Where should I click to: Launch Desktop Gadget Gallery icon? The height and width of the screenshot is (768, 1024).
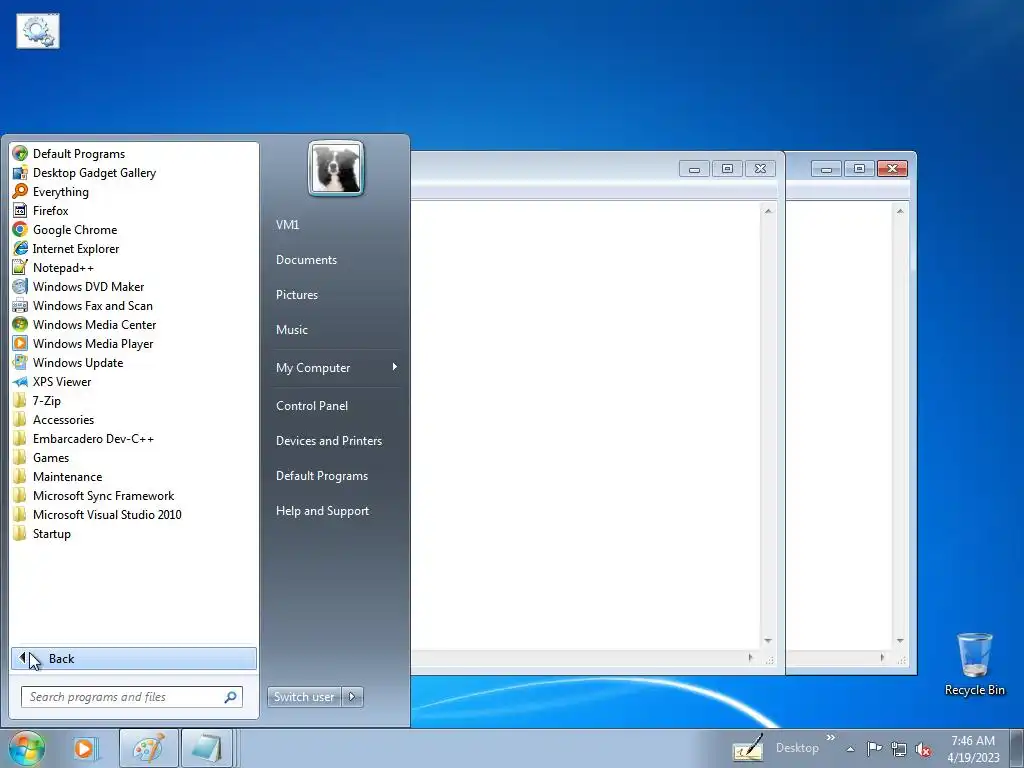(x=20, y=172)
